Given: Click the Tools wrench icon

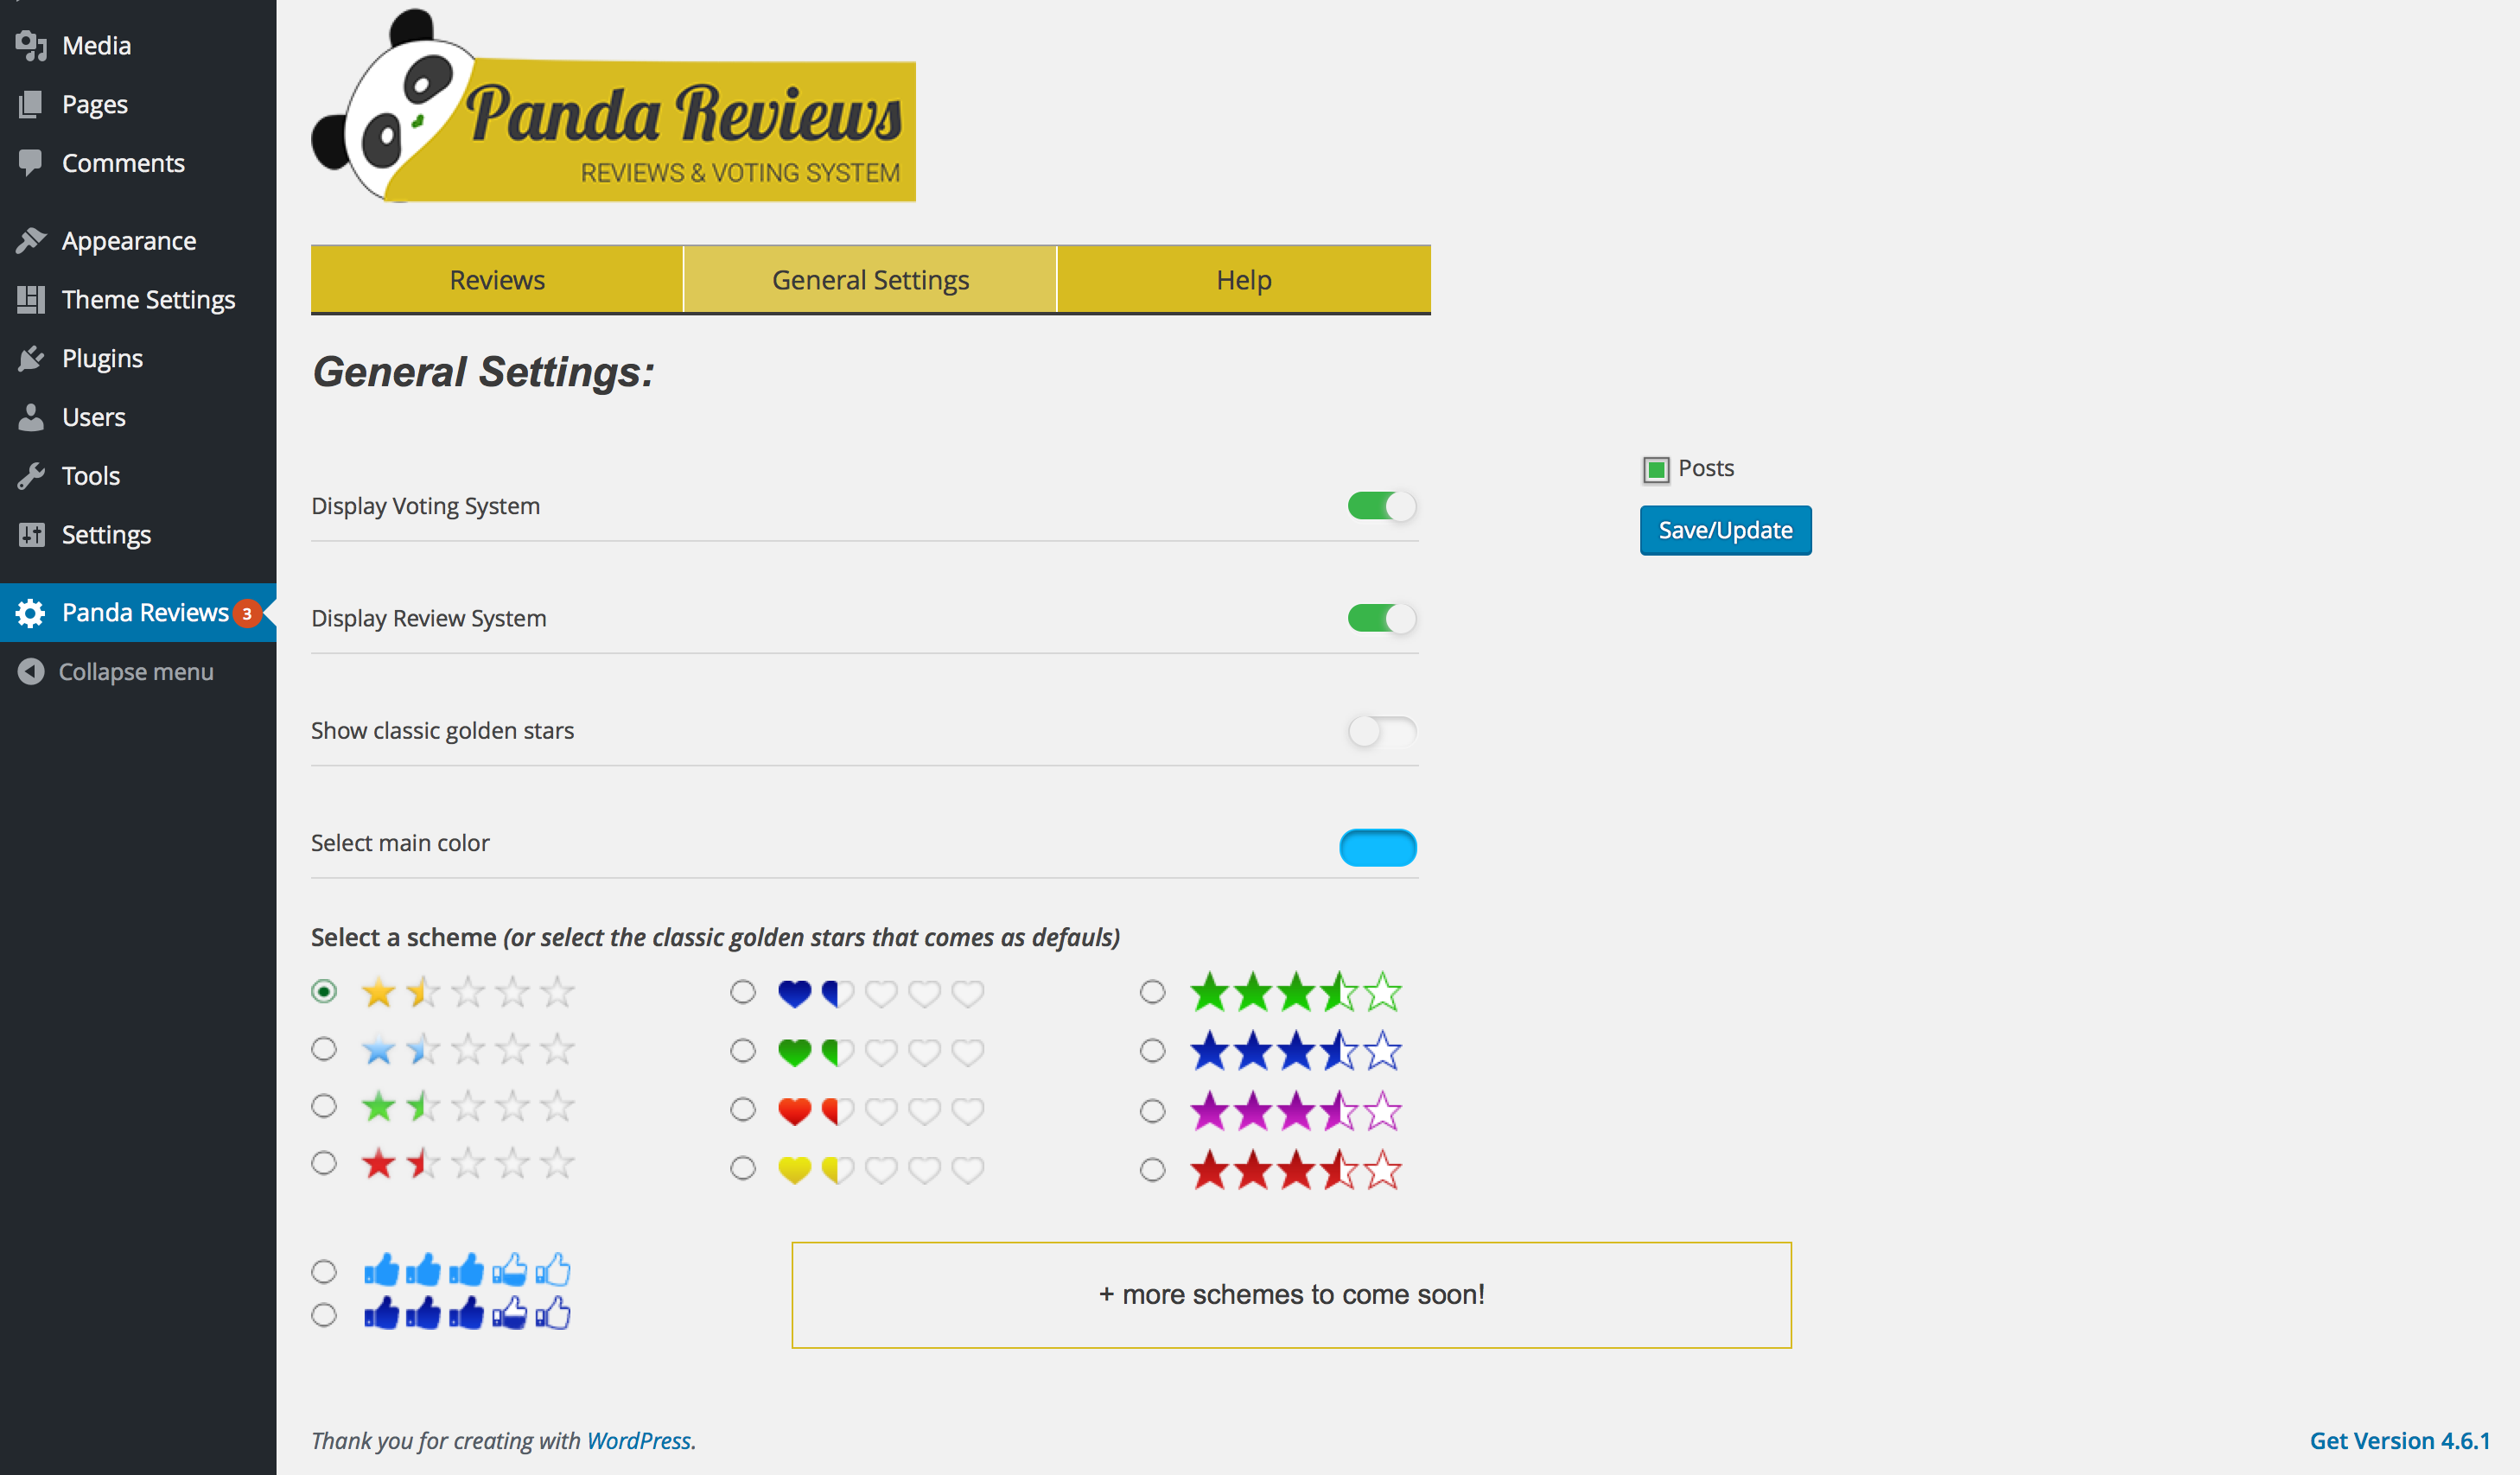Looking at the screenshot, I should coord(31,476).
